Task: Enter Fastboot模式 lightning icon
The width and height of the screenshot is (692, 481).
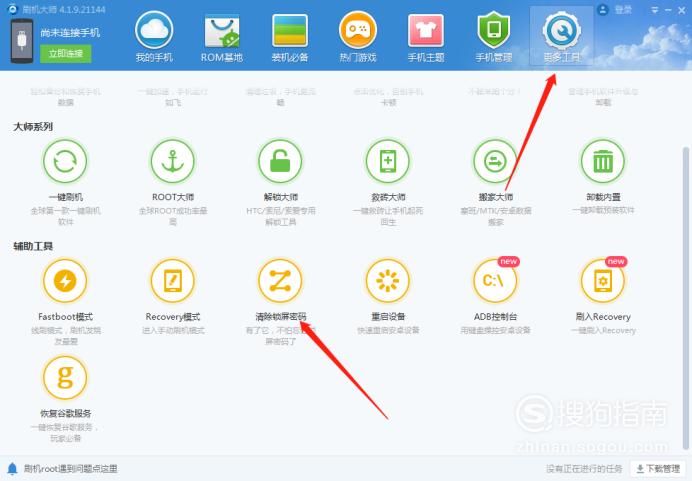Action: click(65, 281)
